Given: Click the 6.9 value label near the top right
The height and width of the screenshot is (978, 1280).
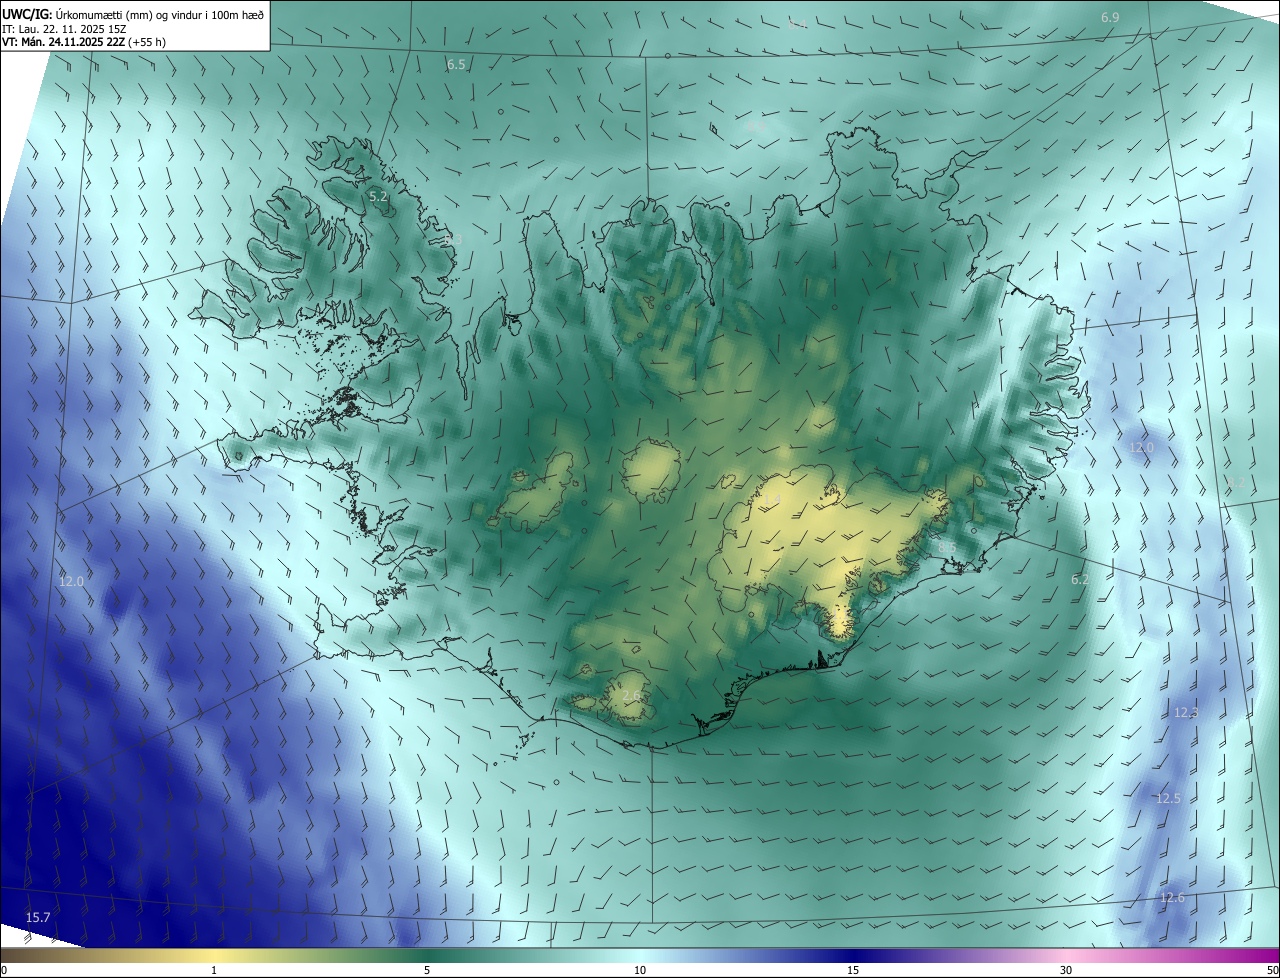Looking at the screenshot, I should [1110, 18].
